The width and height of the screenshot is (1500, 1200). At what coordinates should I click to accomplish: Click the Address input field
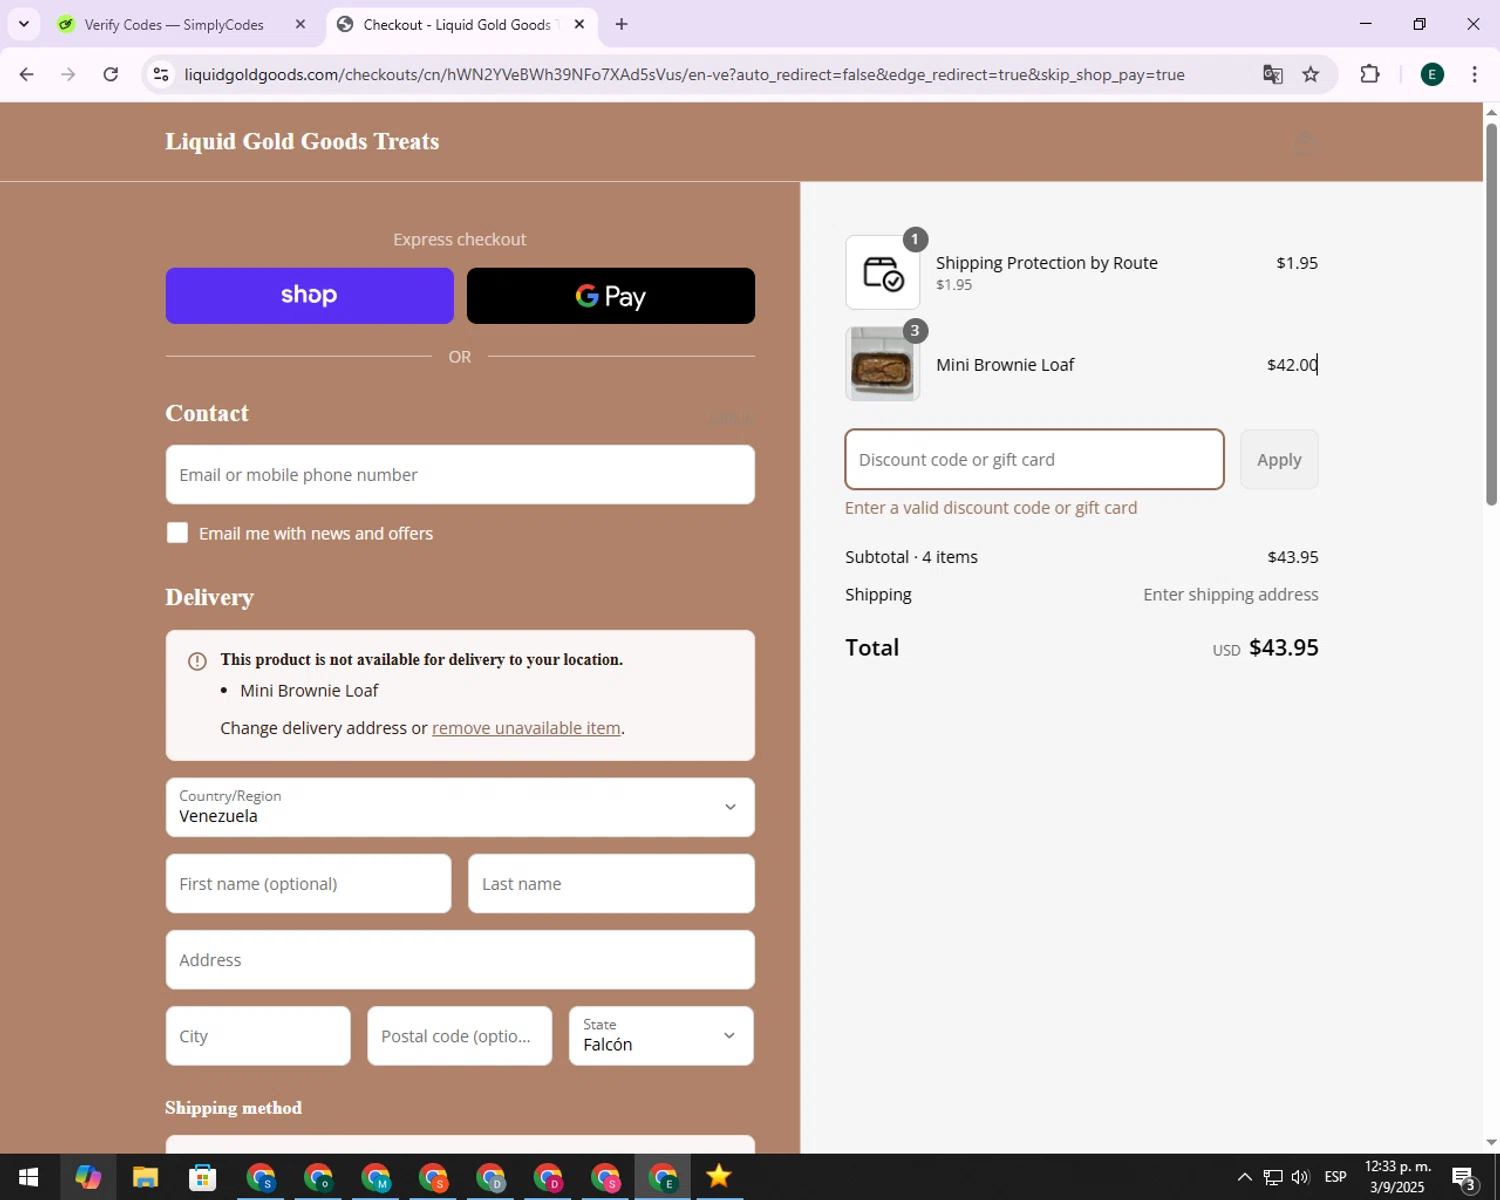pyautogui.click(x=460, y=960)
